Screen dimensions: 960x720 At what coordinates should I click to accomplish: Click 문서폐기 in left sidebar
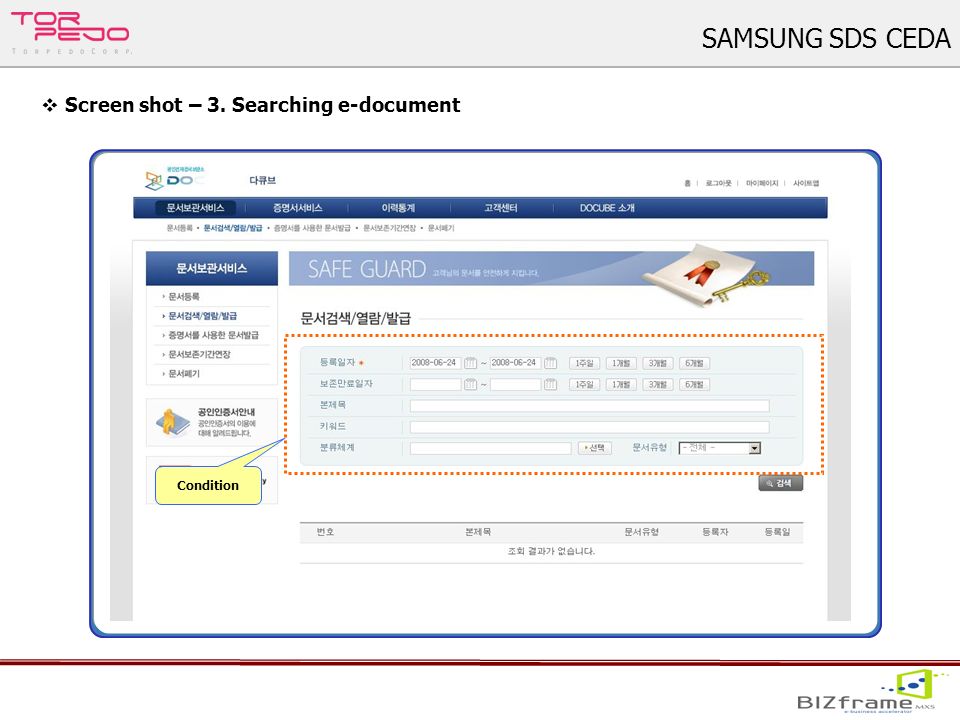coord(184,373)
